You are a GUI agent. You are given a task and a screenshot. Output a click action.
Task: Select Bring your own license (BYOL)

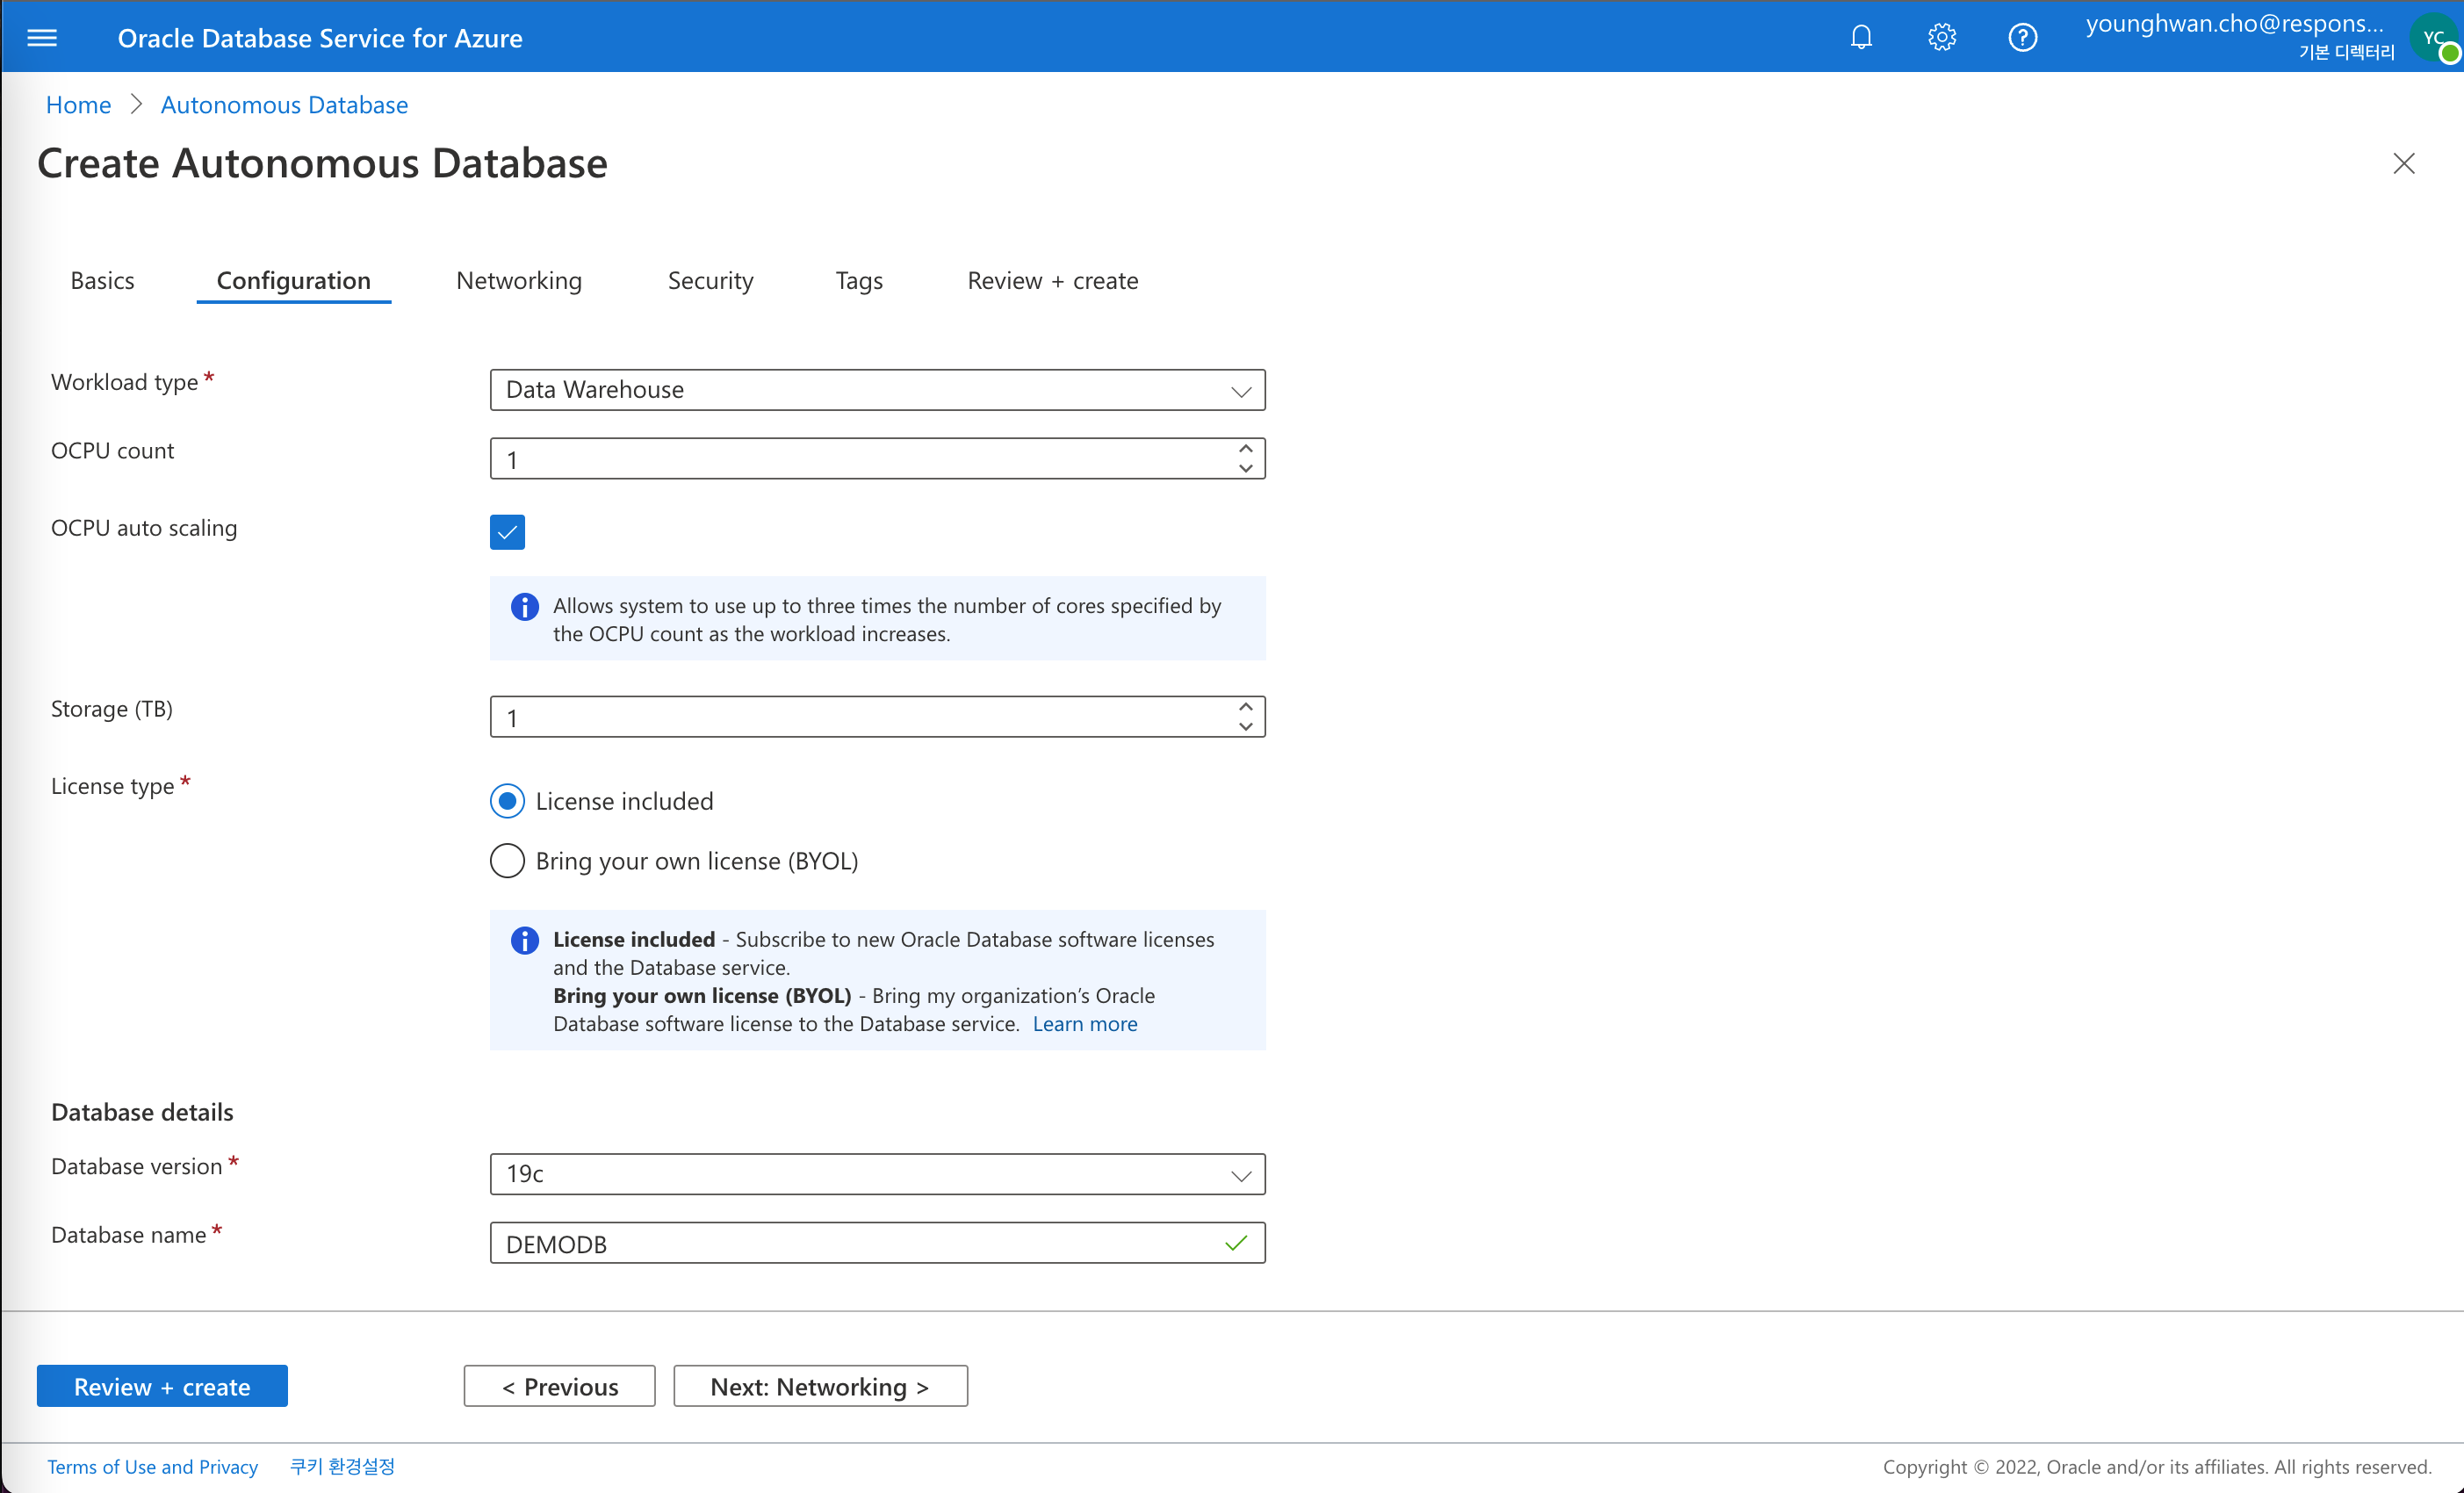point(507,861)
